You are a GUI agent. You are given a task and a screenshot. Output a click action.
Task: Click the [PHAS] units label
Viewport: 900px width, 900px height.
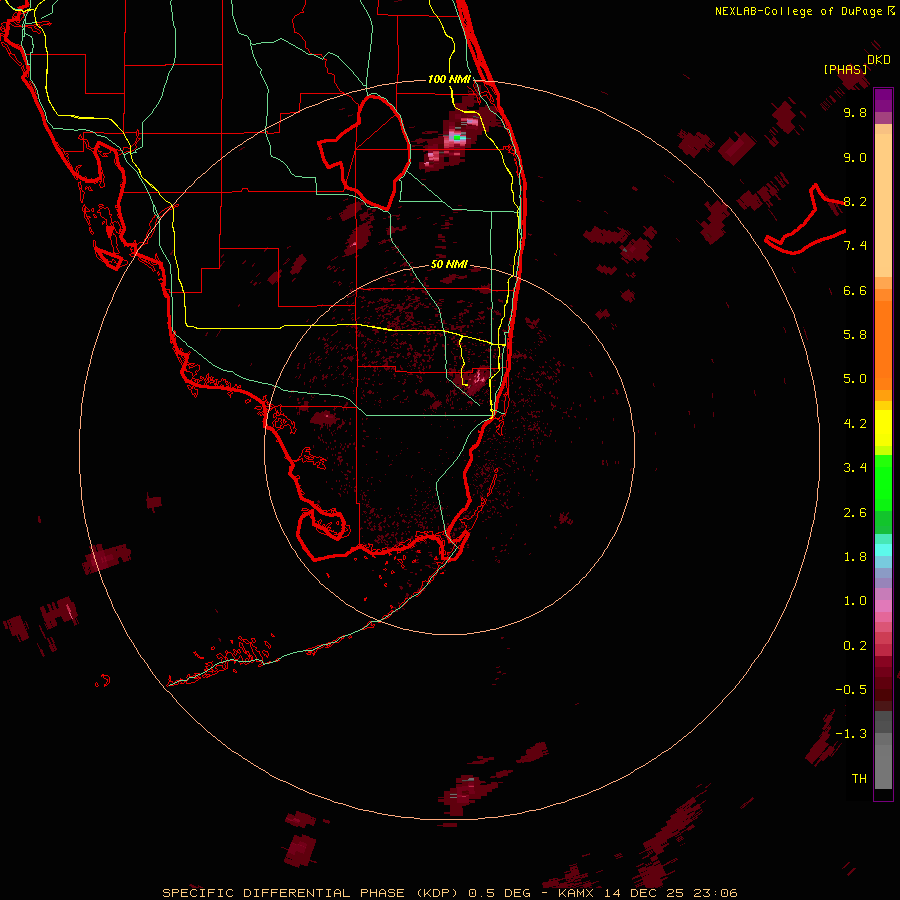tap(845, 70)
